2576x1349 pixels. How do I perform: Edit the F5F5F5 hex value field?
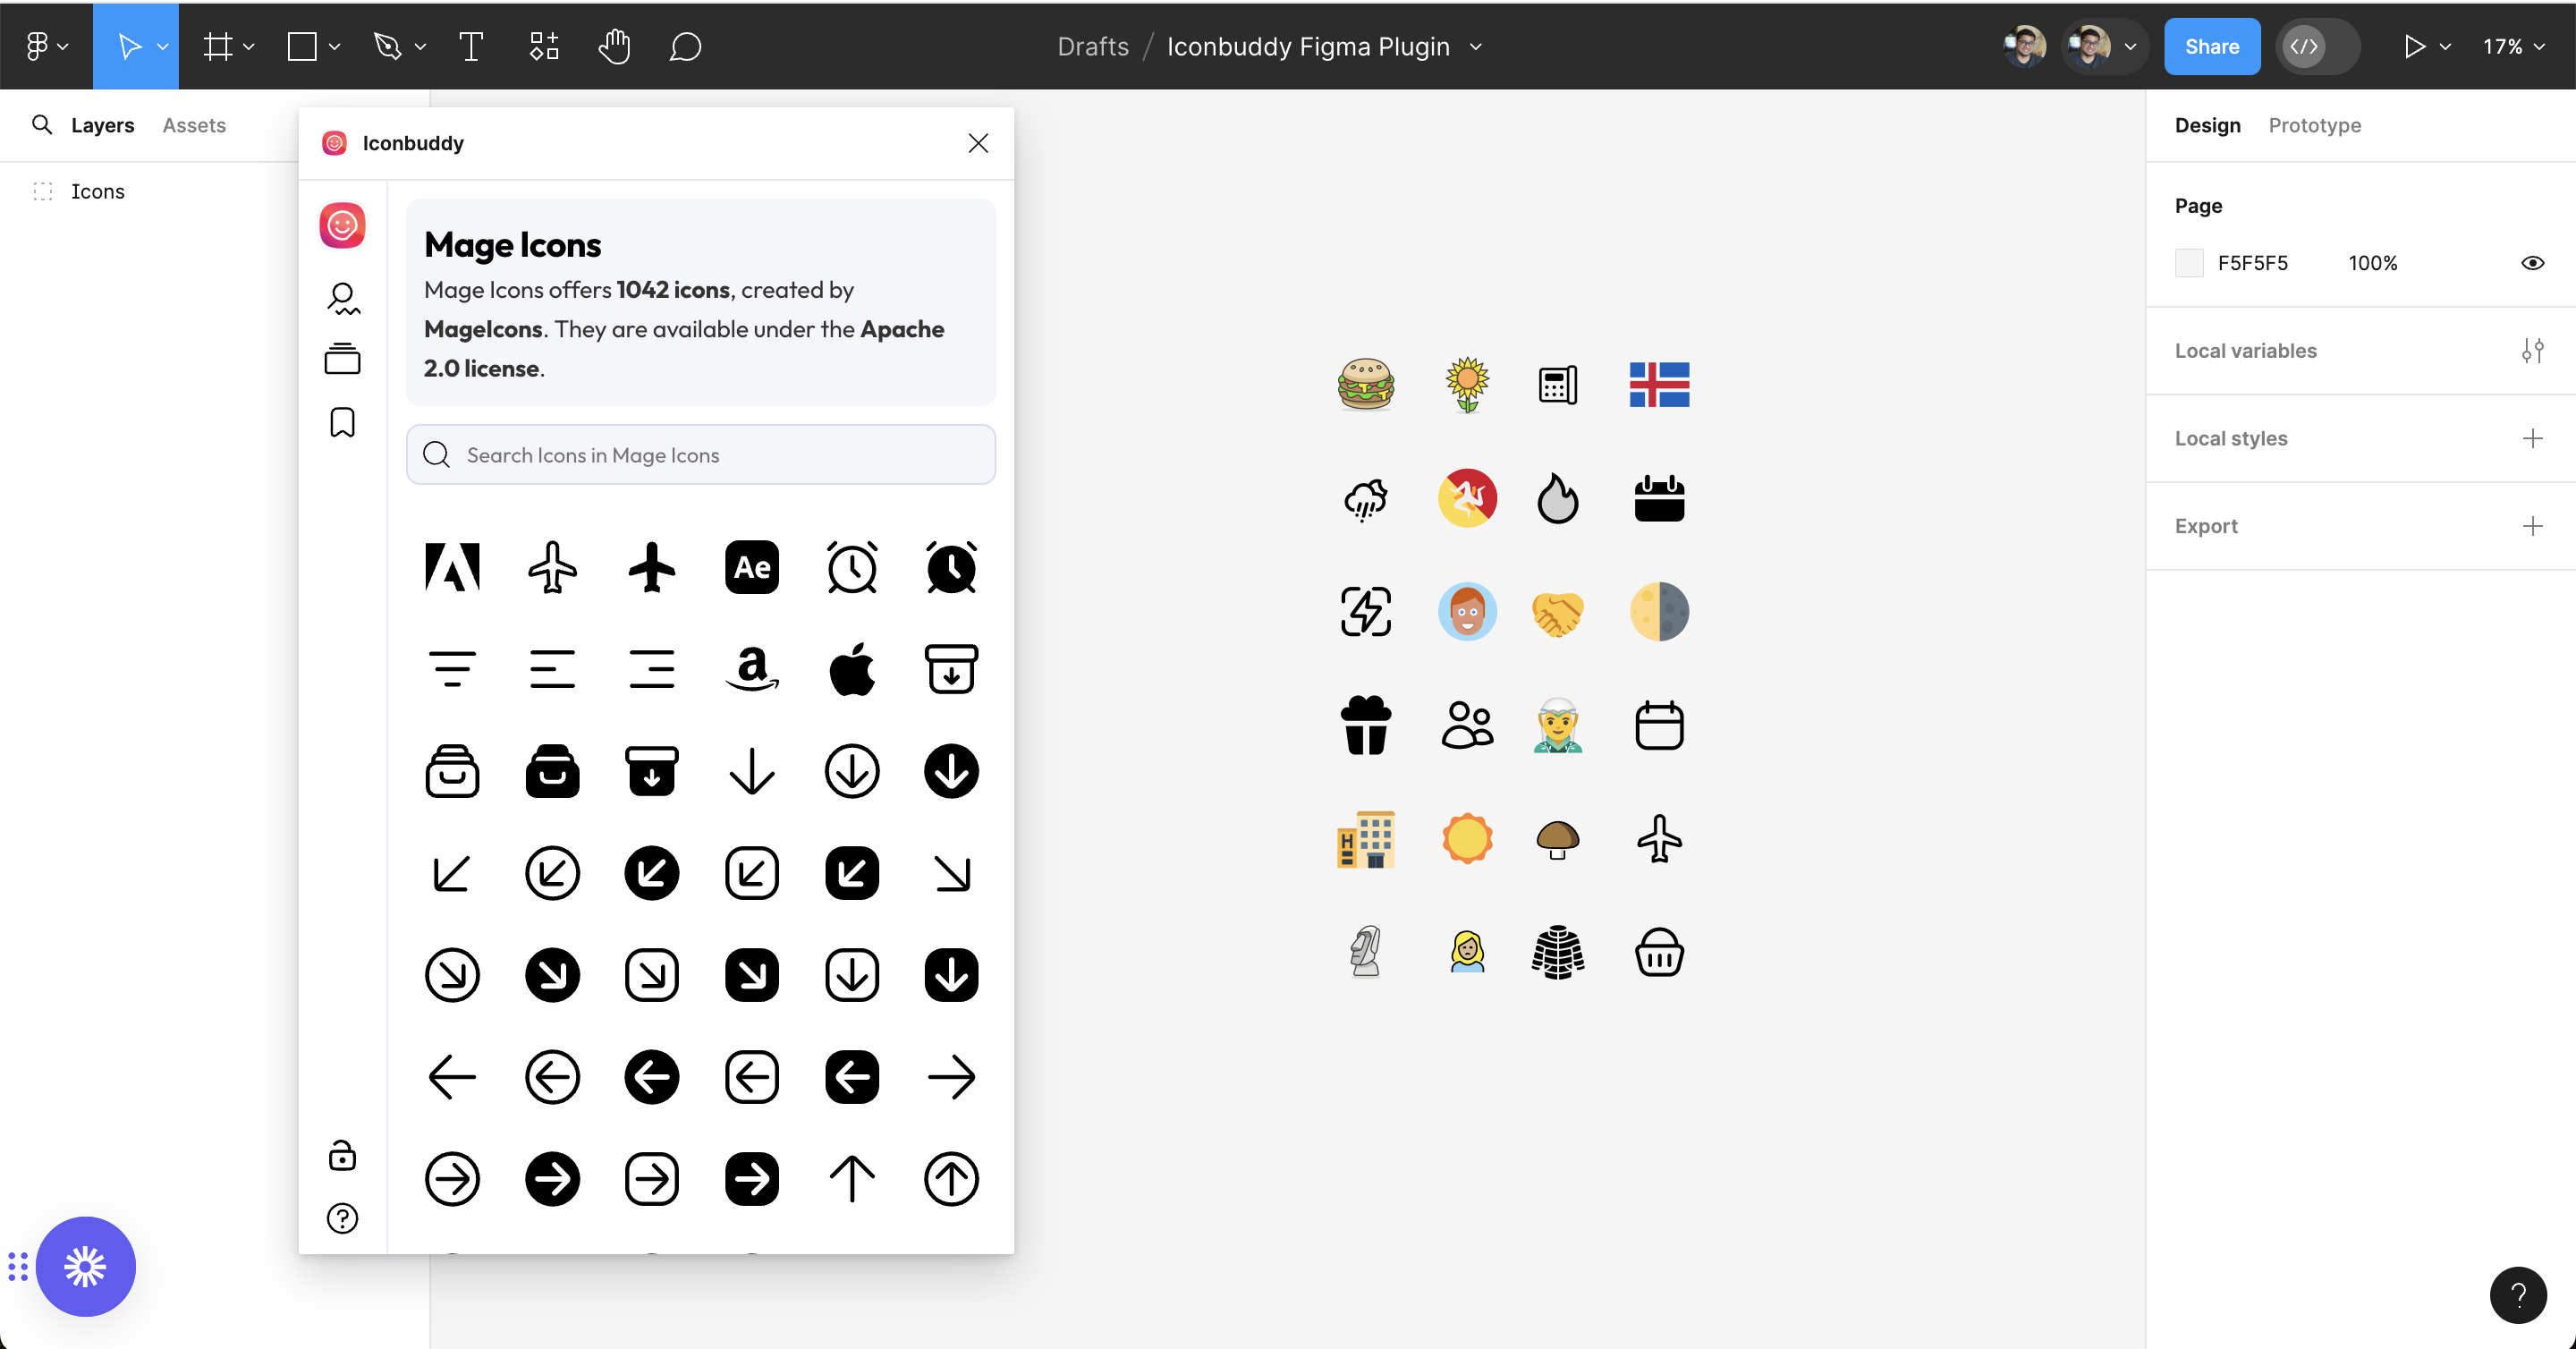pos(2252,263)
